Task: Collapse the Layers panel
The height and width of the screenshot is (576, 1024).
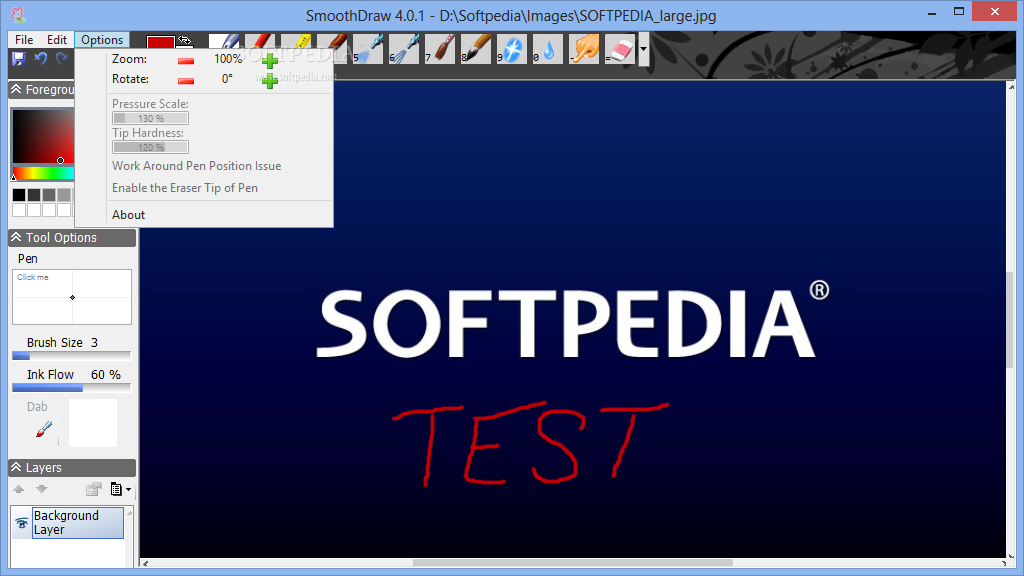Action: click(16, 467)
